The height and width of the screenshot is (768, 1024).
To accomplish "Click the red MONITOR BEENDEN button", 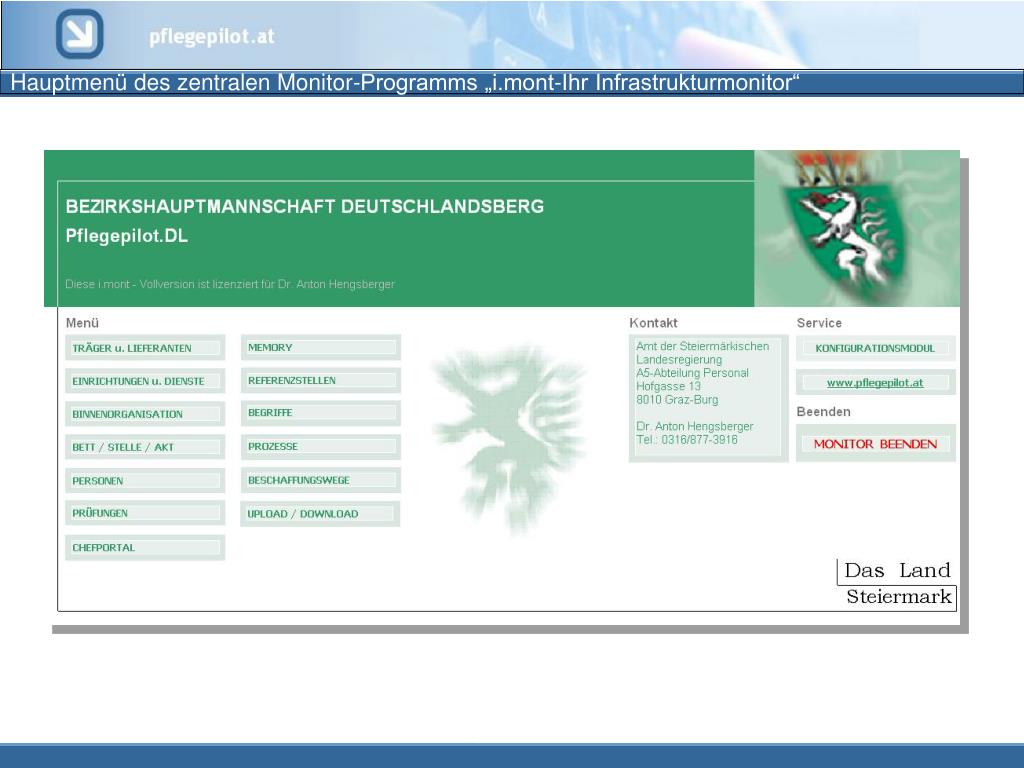I will 875,444.
